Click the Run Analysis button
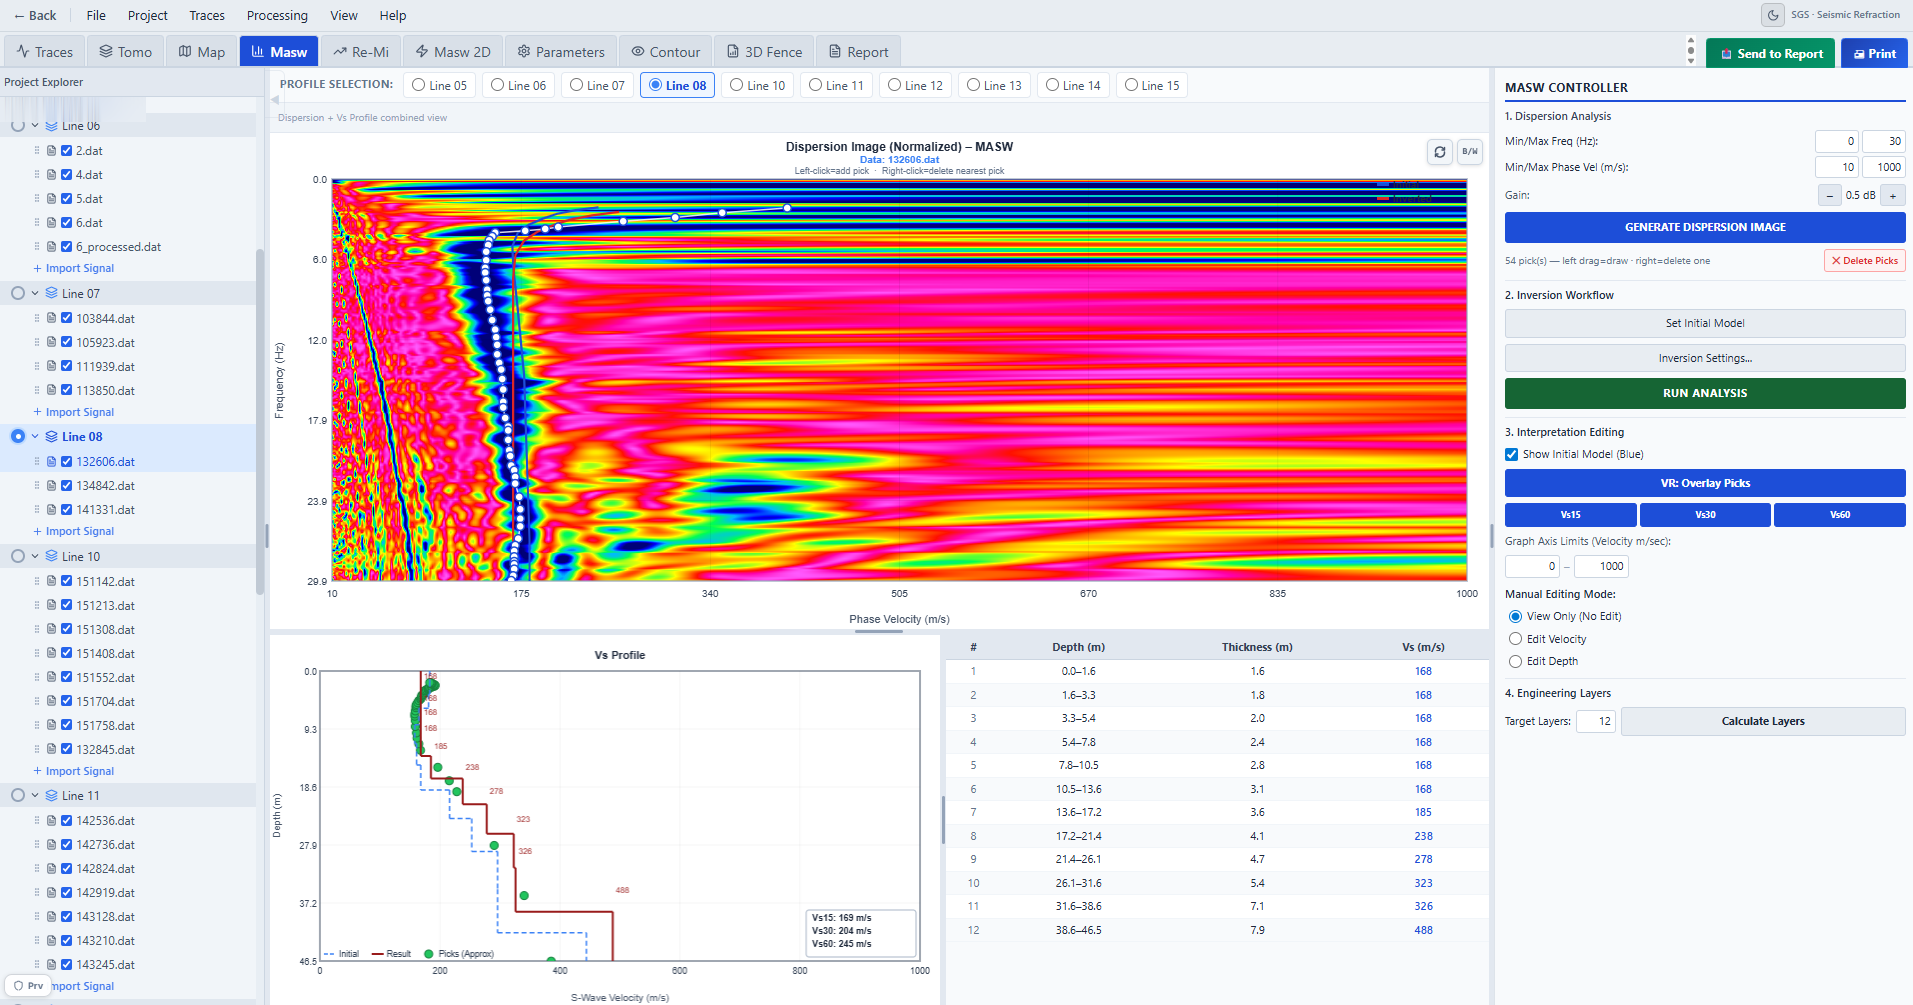The image size is (1913, 1005). pyautogui.click(x=1705, y=394)
